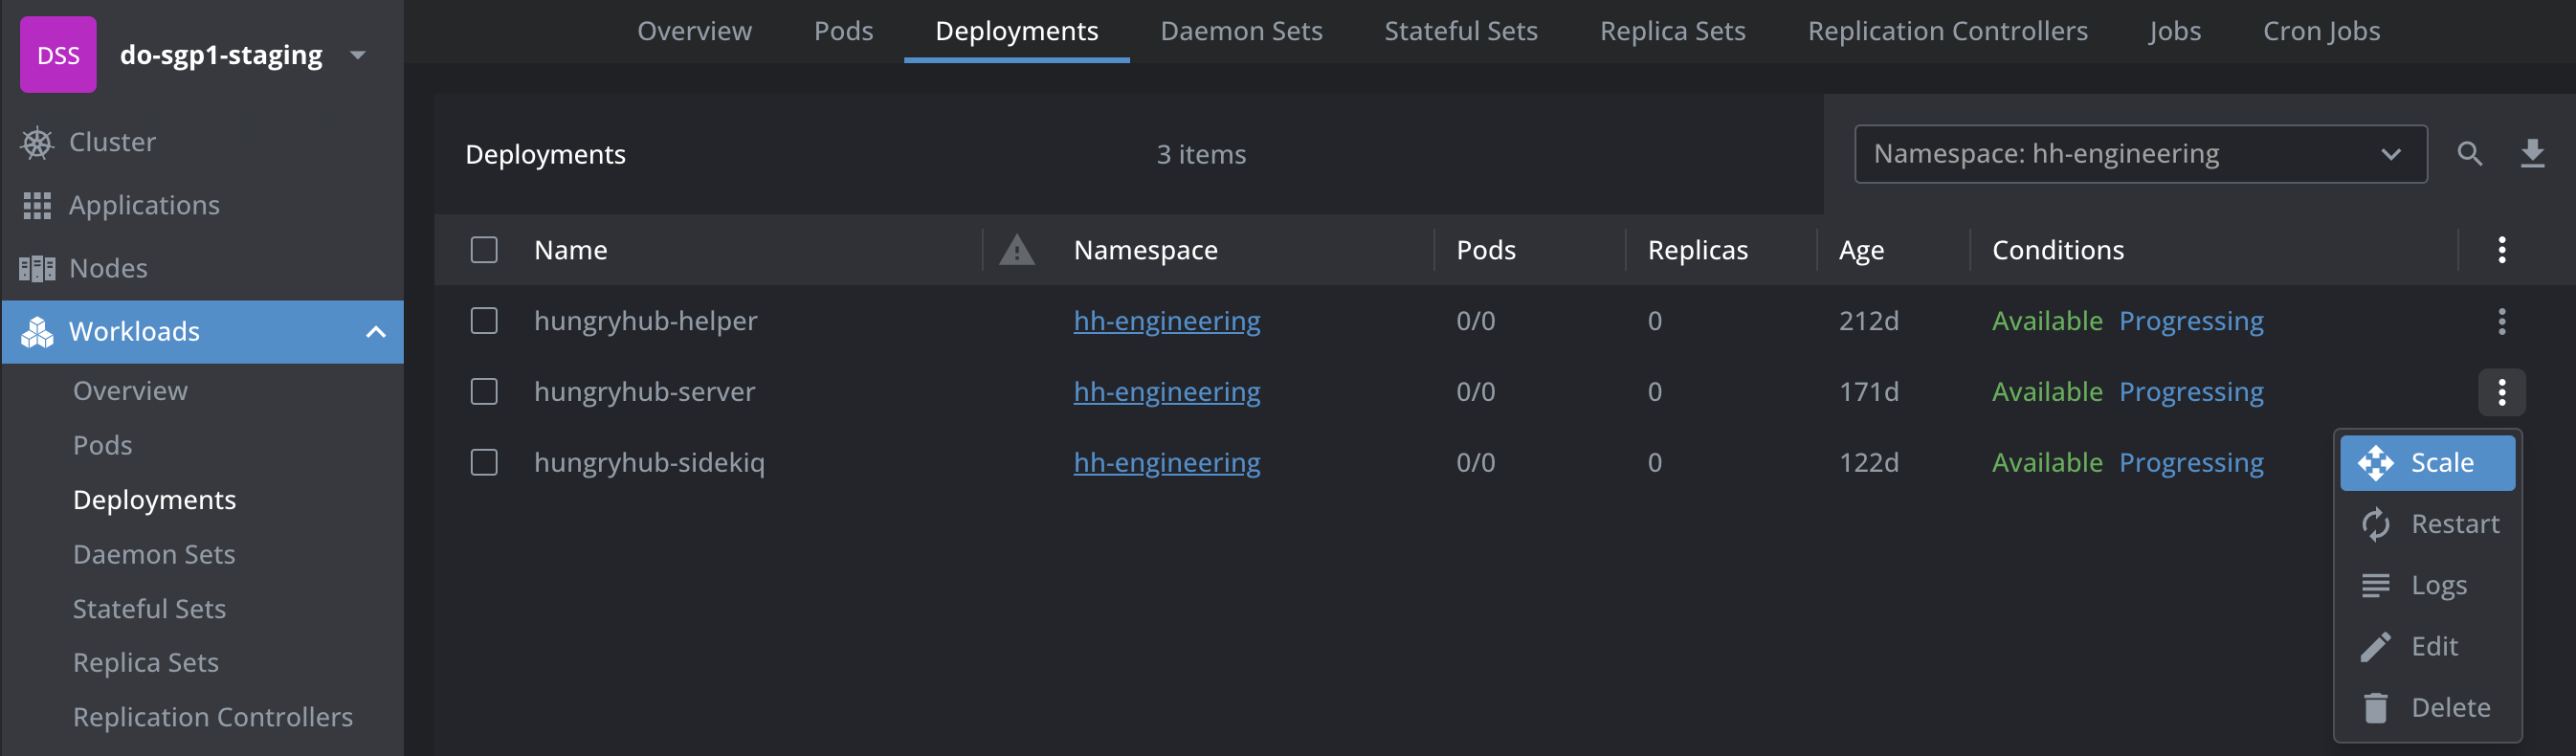Tick the select-all checkbox in the header
The height and width of the screenshot is (756, 2576).
(484, 250)
